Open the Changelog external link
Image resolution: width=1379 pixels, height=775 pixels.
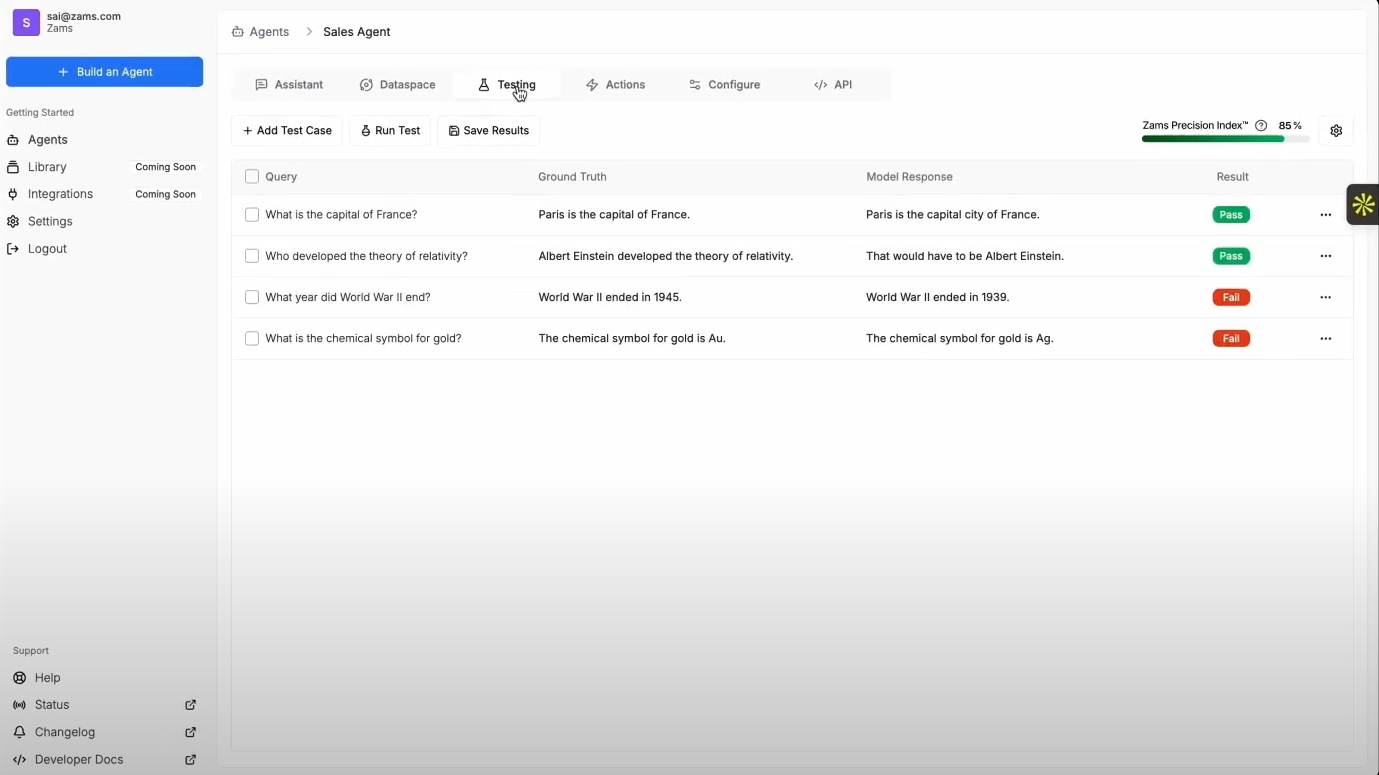click(64, 732)
